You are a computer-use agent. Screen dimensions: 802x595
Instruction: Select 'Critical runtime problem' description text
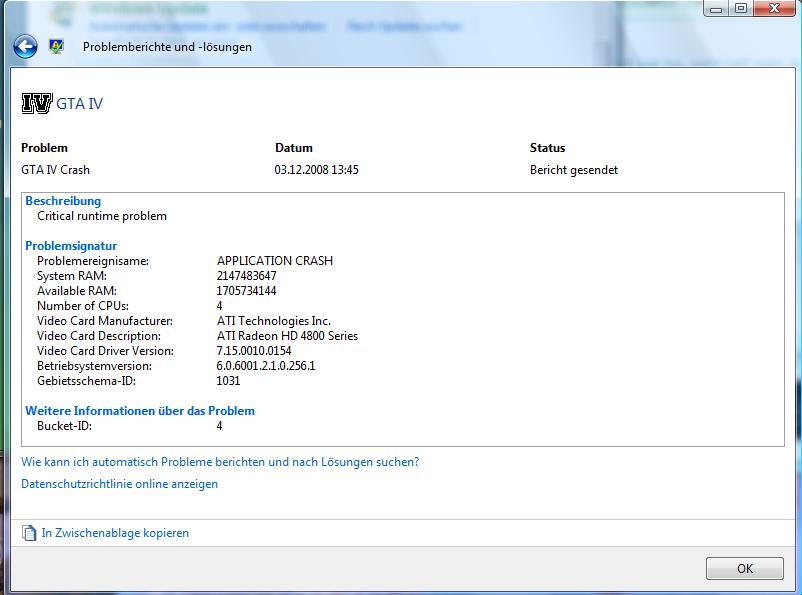pos(102,216)
